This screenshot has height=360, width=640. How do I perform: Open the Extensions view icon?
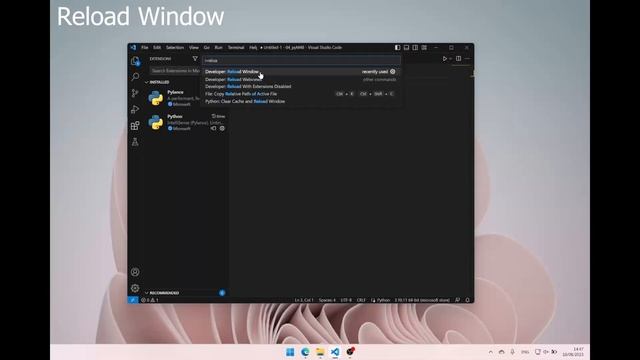[135, 125]
